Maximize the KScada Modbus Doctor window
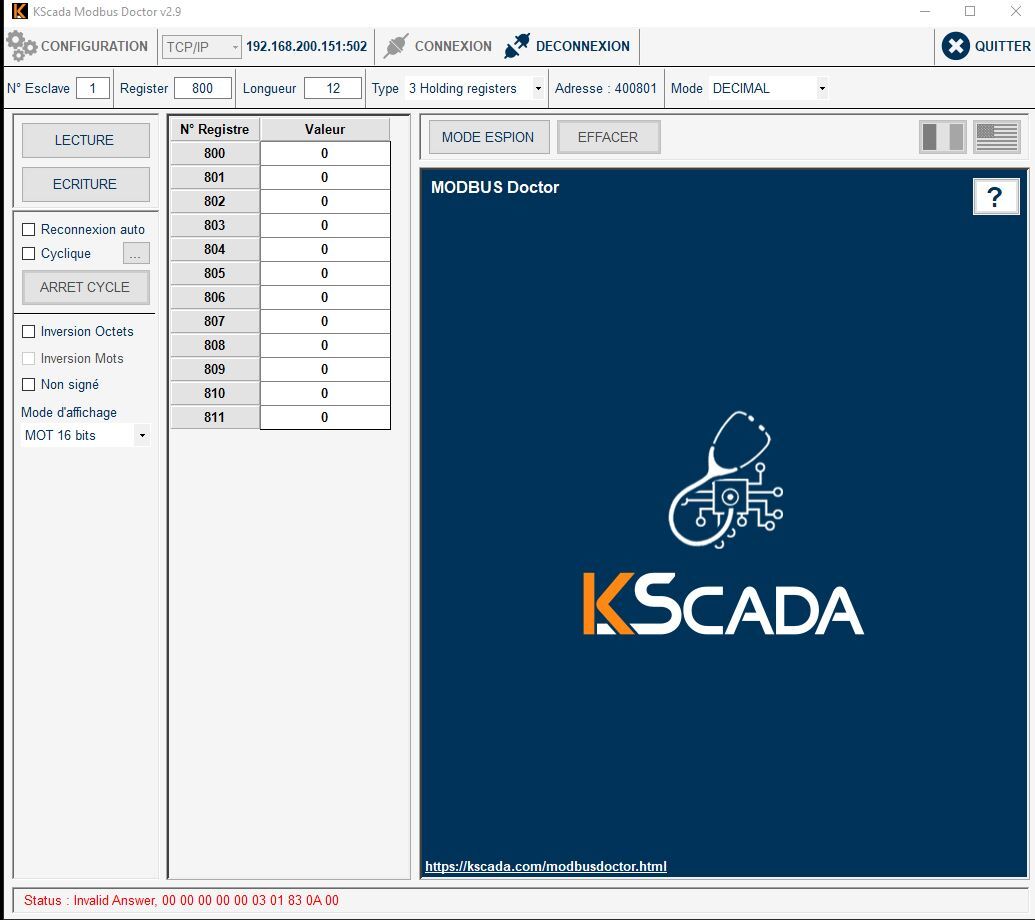This screenshot has width=1035, height=920. (970, 11)
